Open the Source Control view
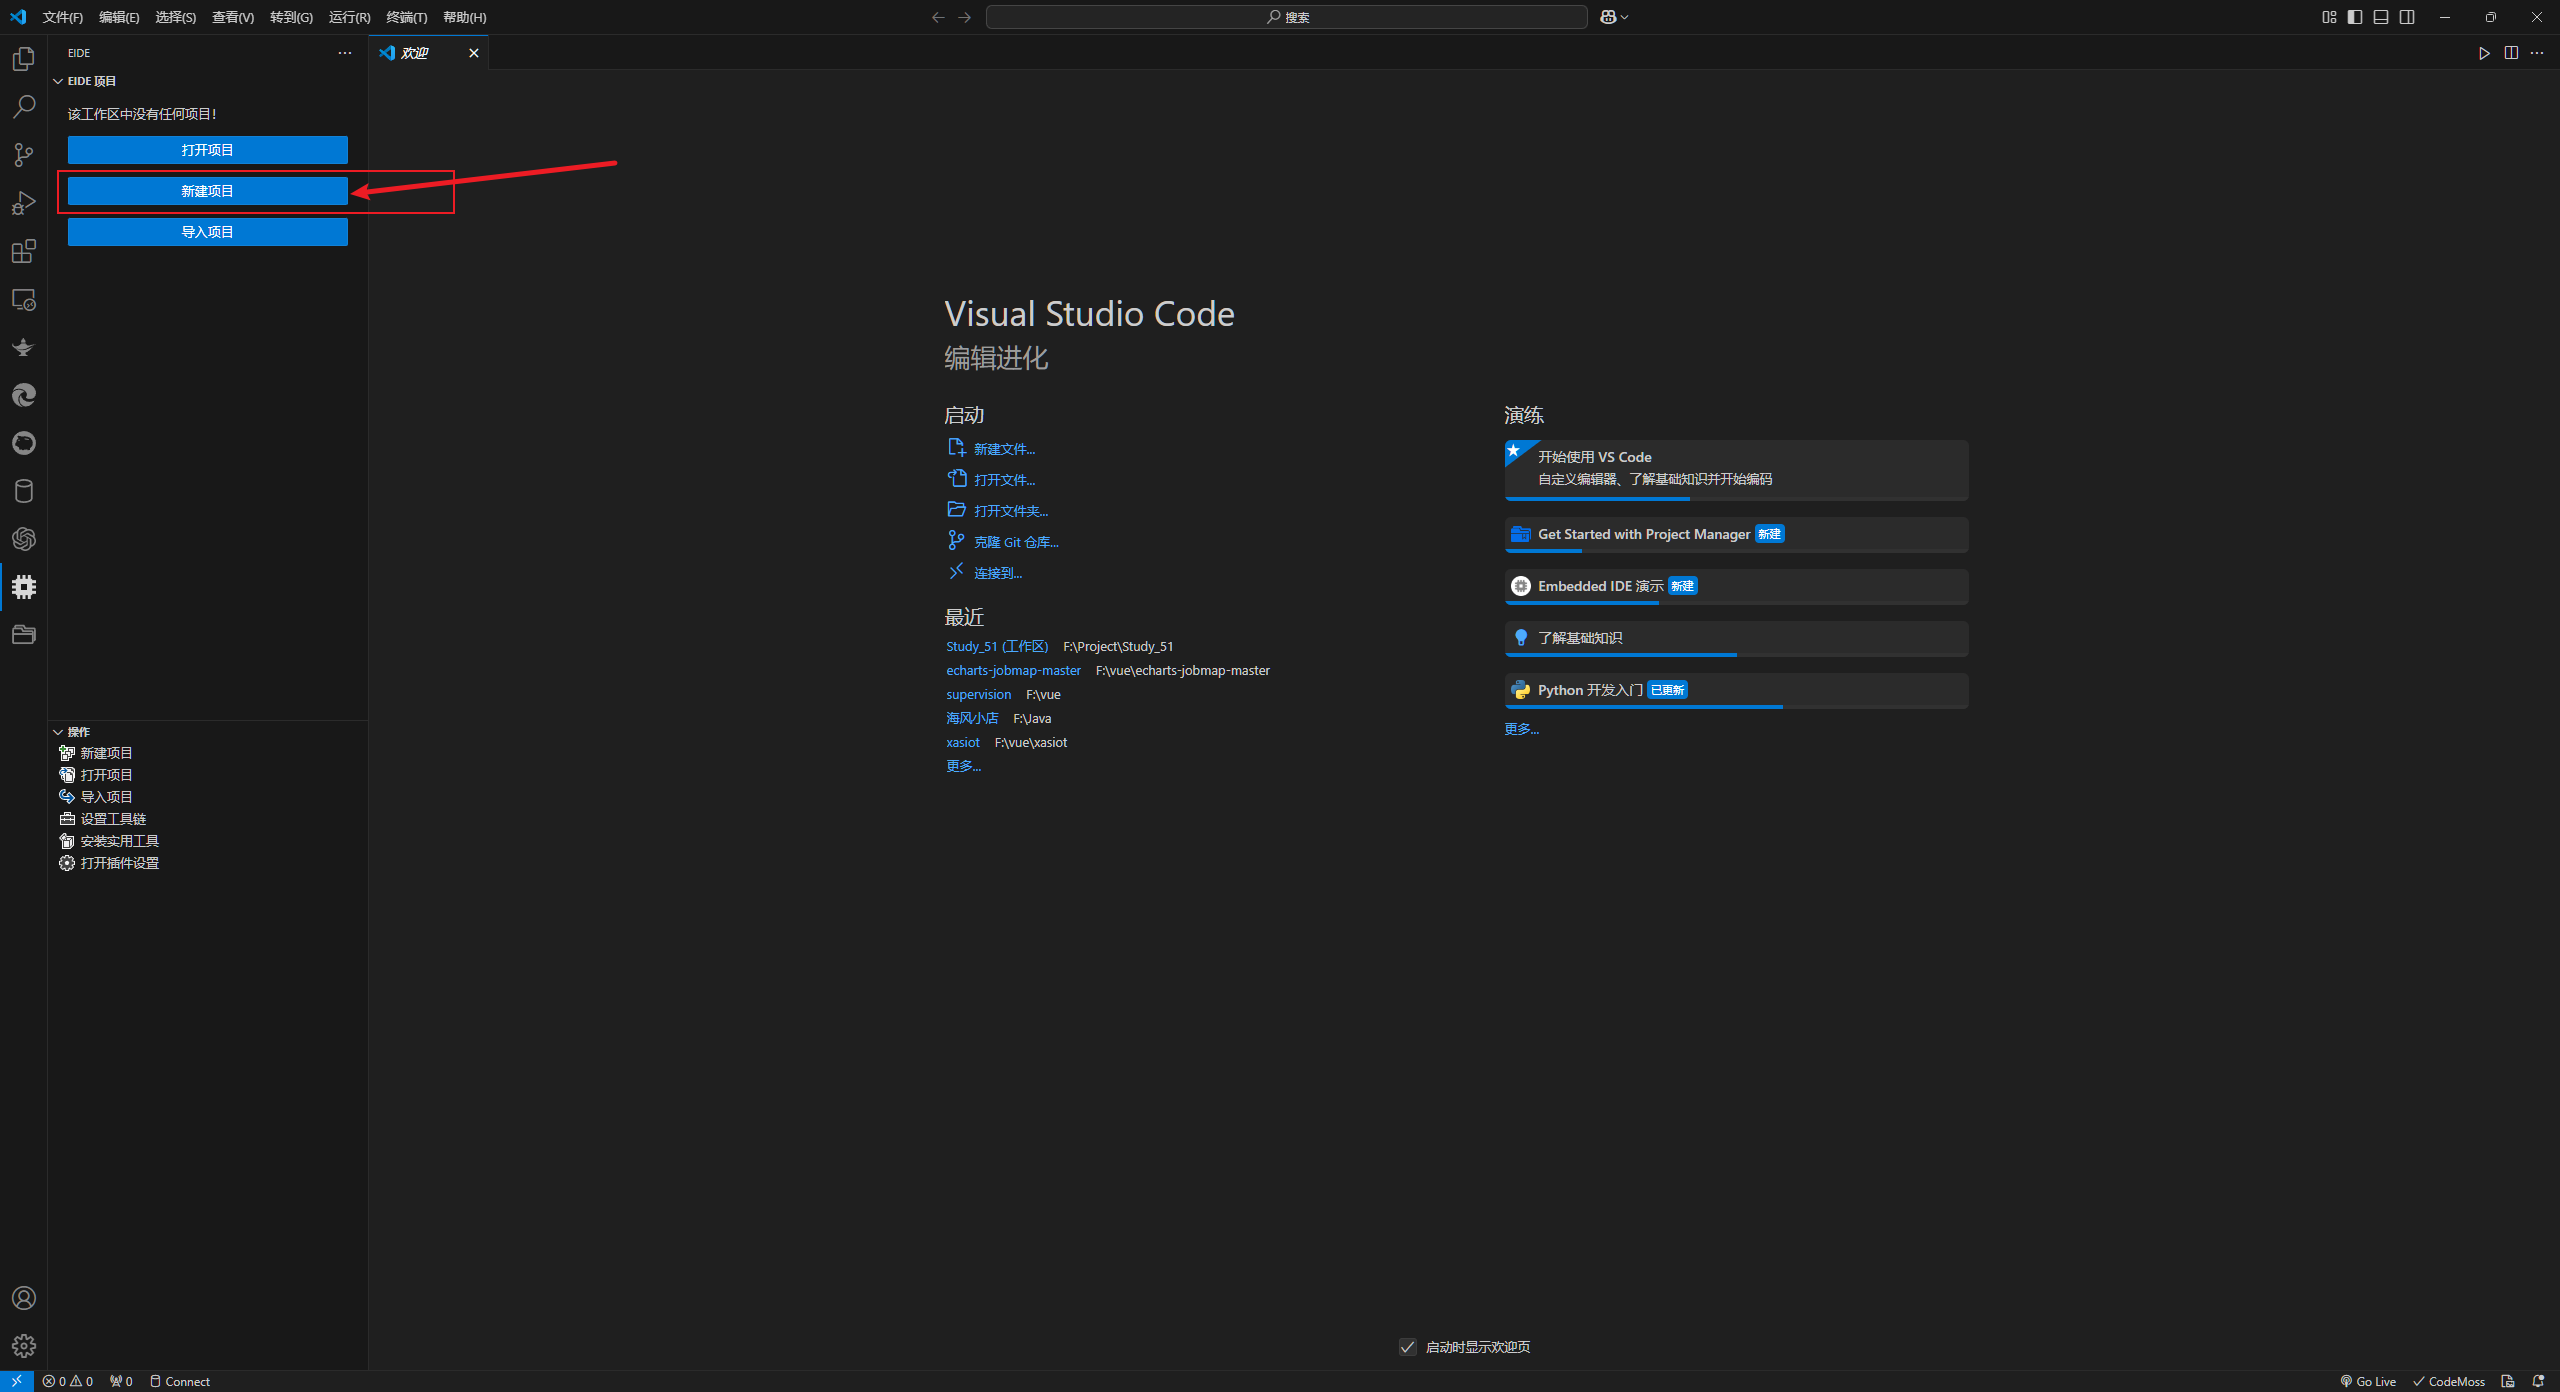The width and height of the screenshot is (2560, 1392). tap(24, 155)
